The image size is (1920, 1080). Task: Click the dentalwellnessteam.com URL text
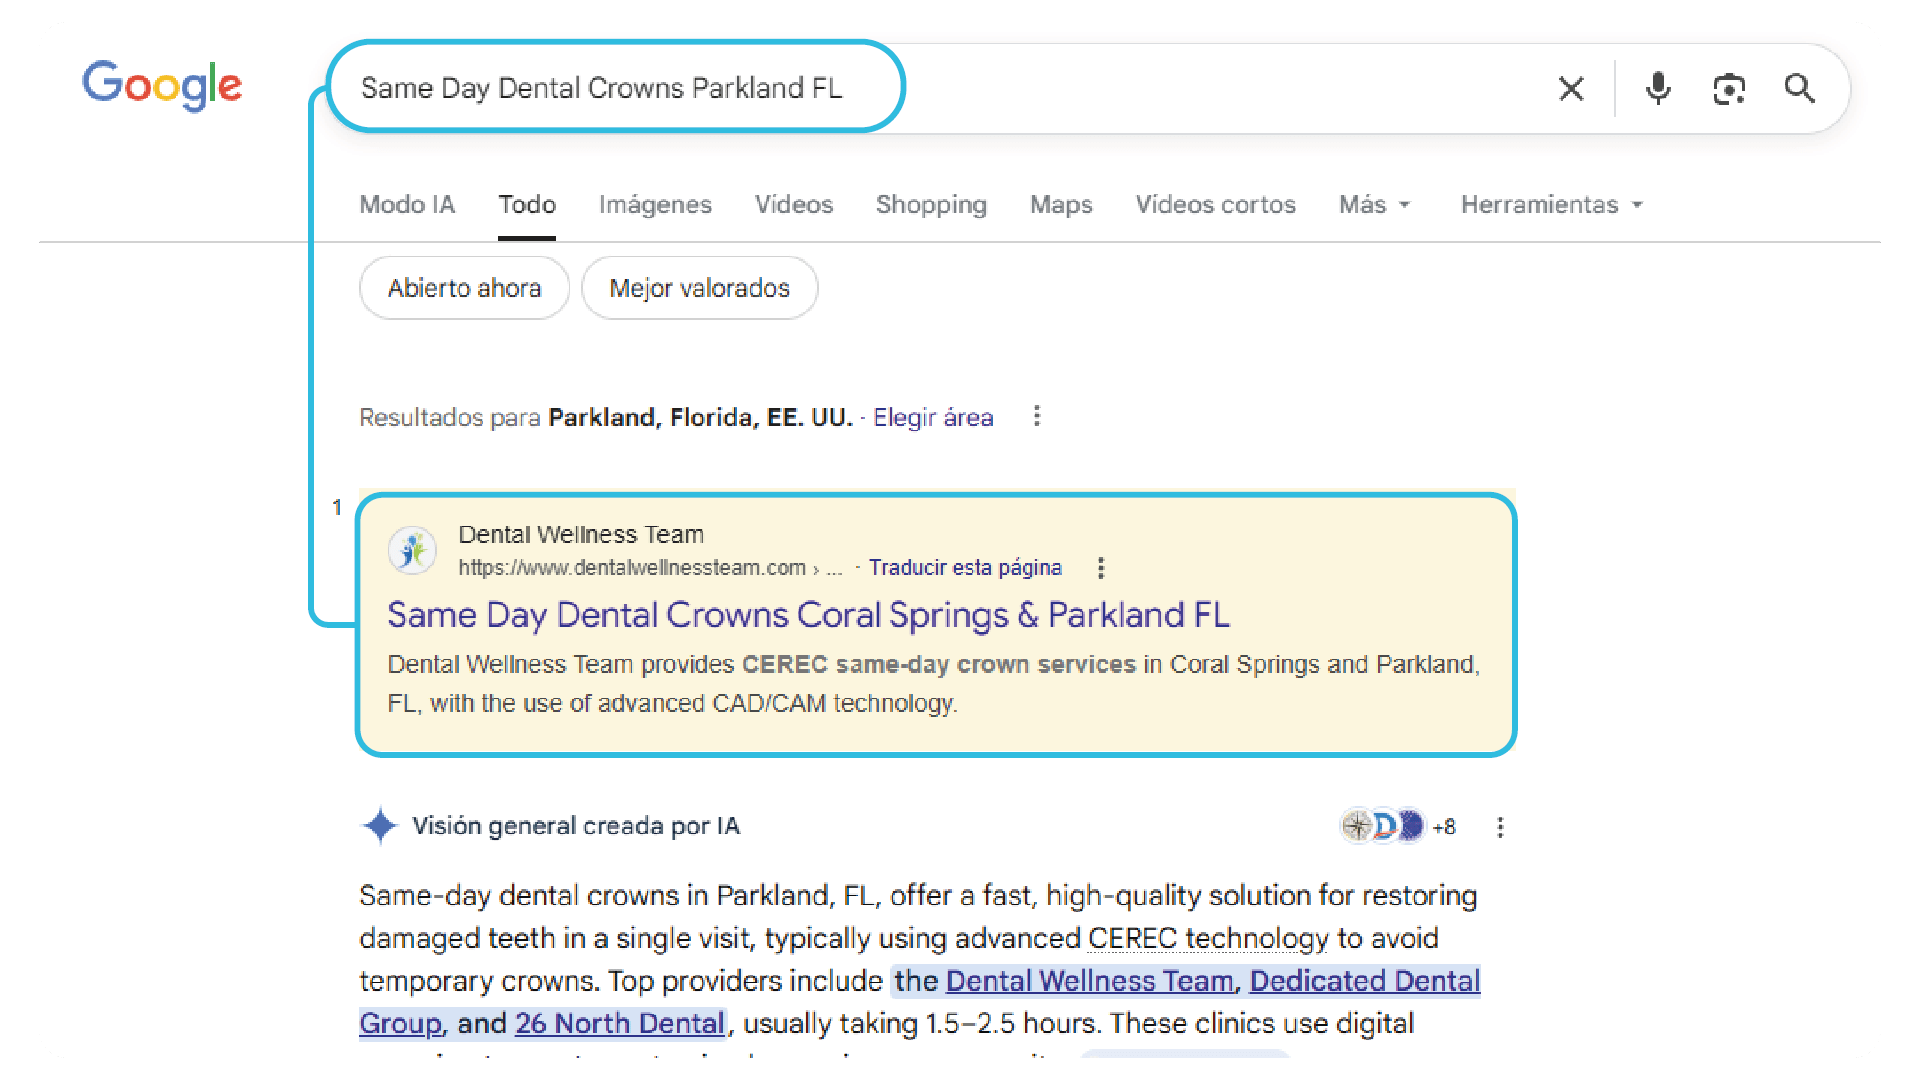pos(632,567)
